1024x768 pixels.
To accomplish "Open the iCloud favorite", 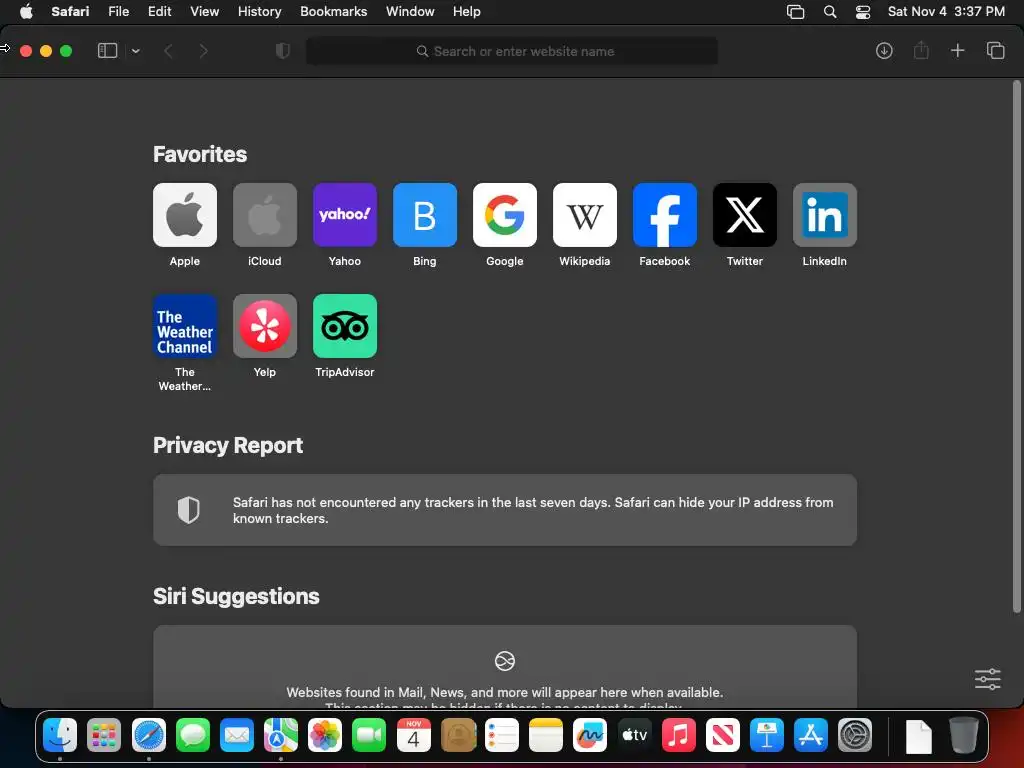I will point(264,215).
